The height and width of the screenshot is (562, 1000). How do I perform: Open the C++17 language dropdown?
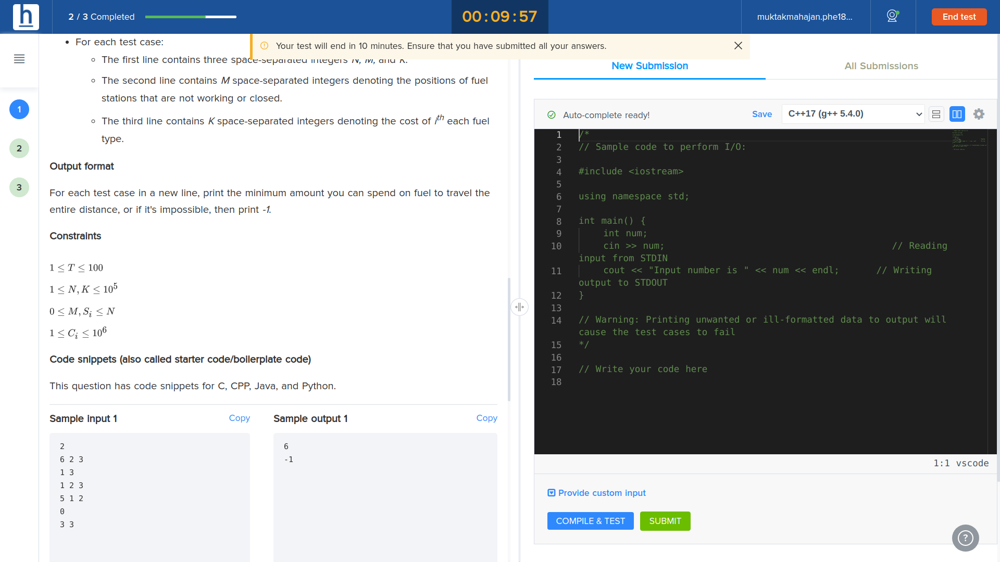853,114
